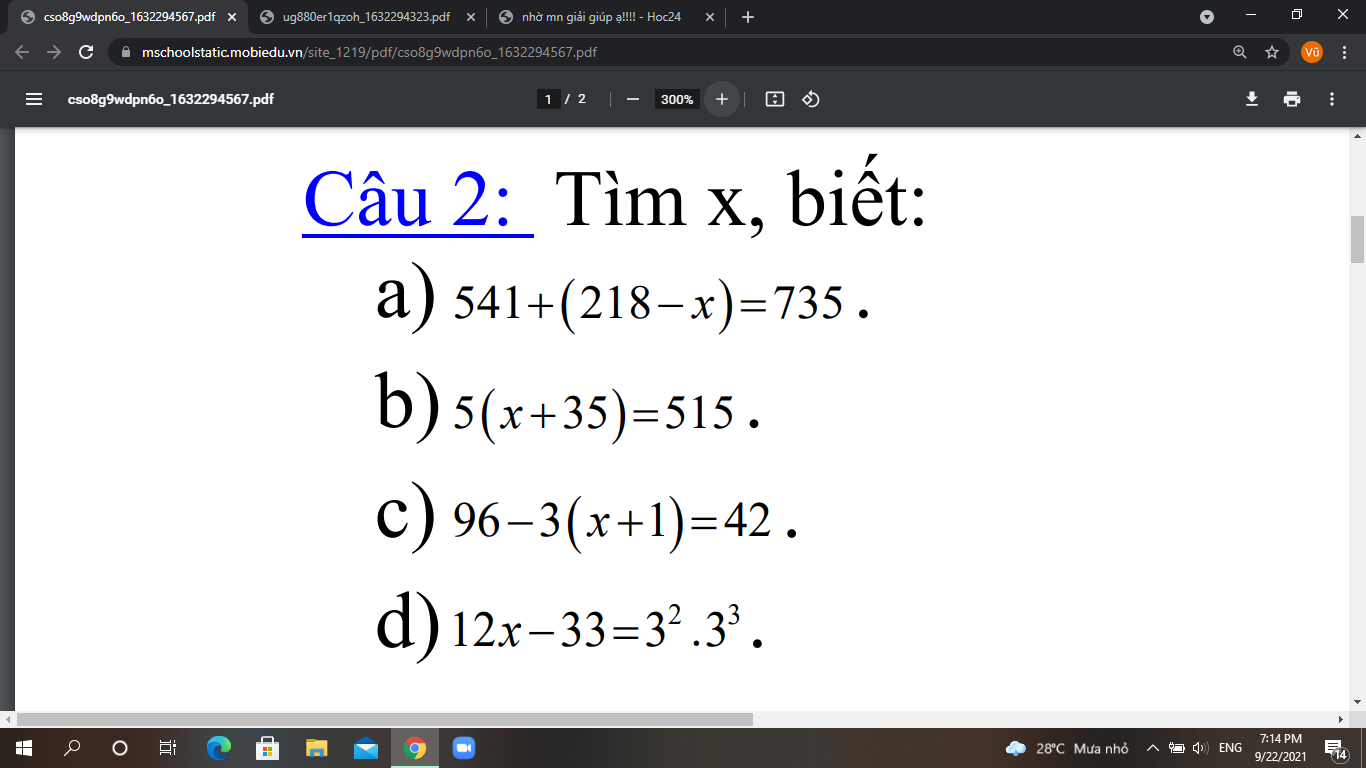
Task: Switch to ug880er1qzoh_1632294323.pdf tab
Action: tap(367, 17)
